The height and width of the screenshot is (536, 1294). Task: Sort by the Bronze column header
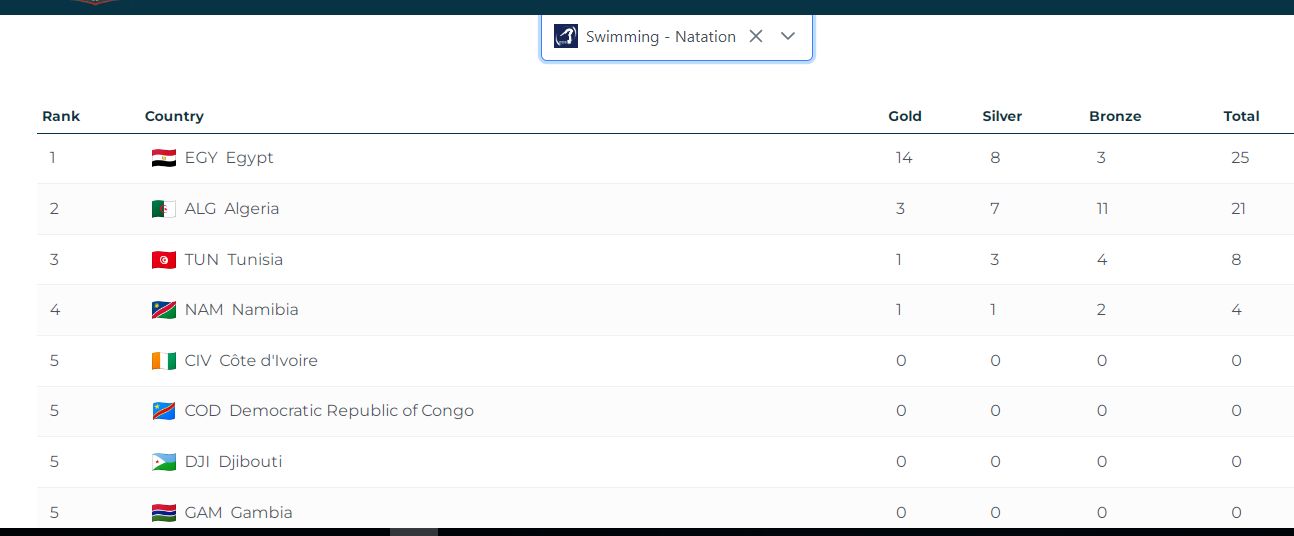tap(1115, 116)
